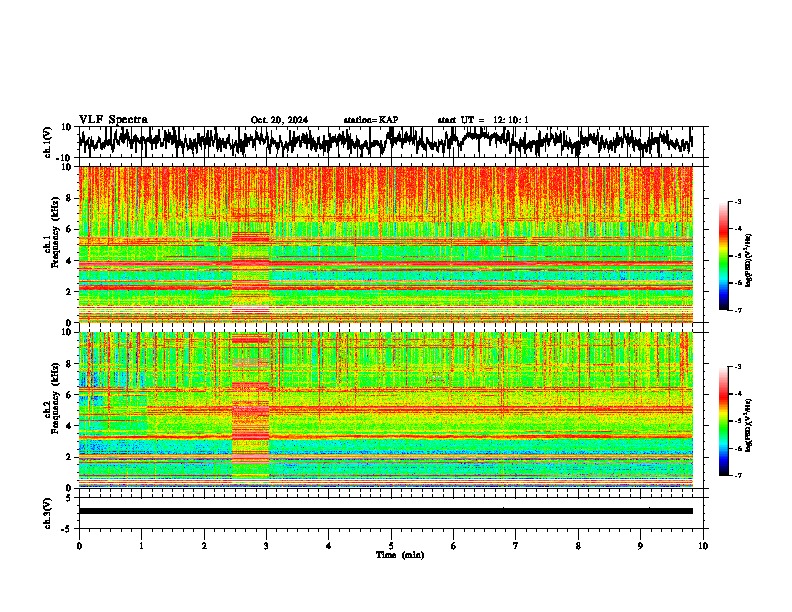Screen dimensions: 792x612
Task: Click the "station=KAP" header text
Action: pos(371,120)
